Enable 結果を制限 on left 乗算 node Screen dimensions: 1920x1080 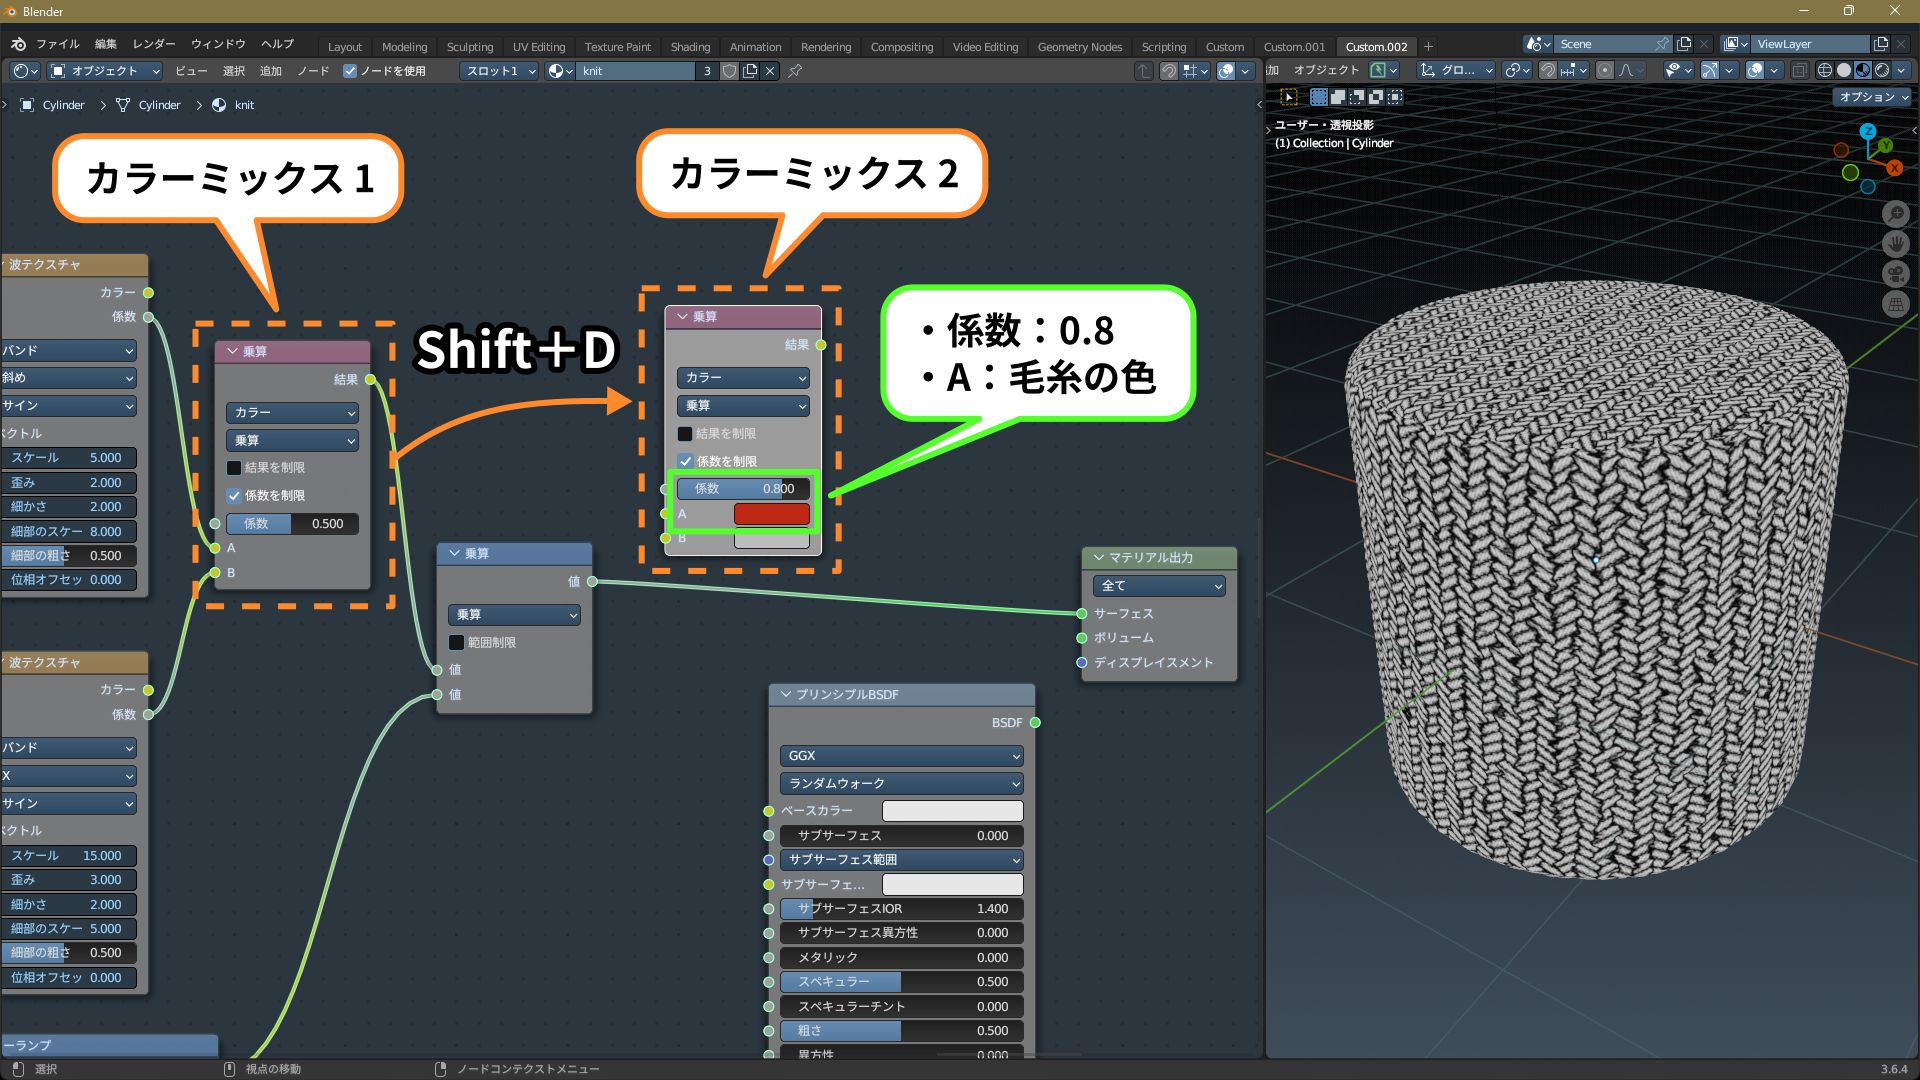[x=234, y=468]
